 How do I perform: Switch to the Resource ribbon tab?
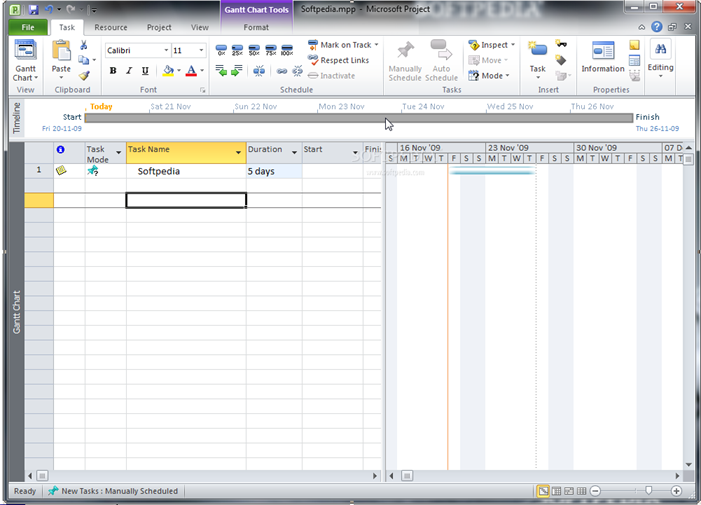point(111,28)
